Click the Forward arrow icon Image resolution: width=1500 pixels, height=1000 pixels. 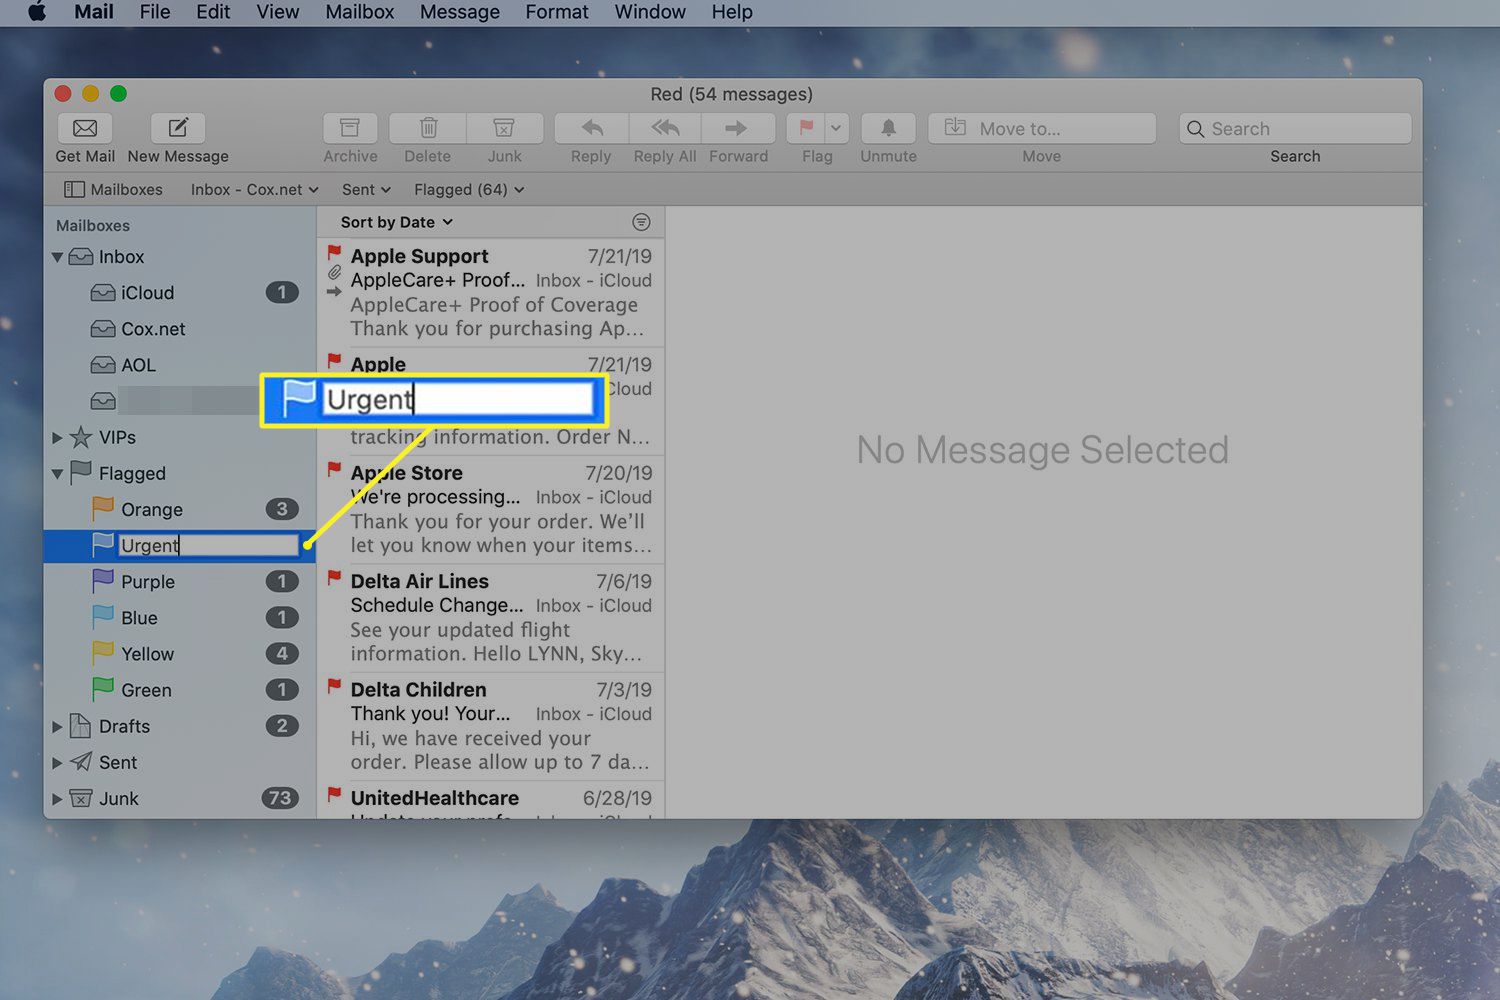(x=738, y=128)
